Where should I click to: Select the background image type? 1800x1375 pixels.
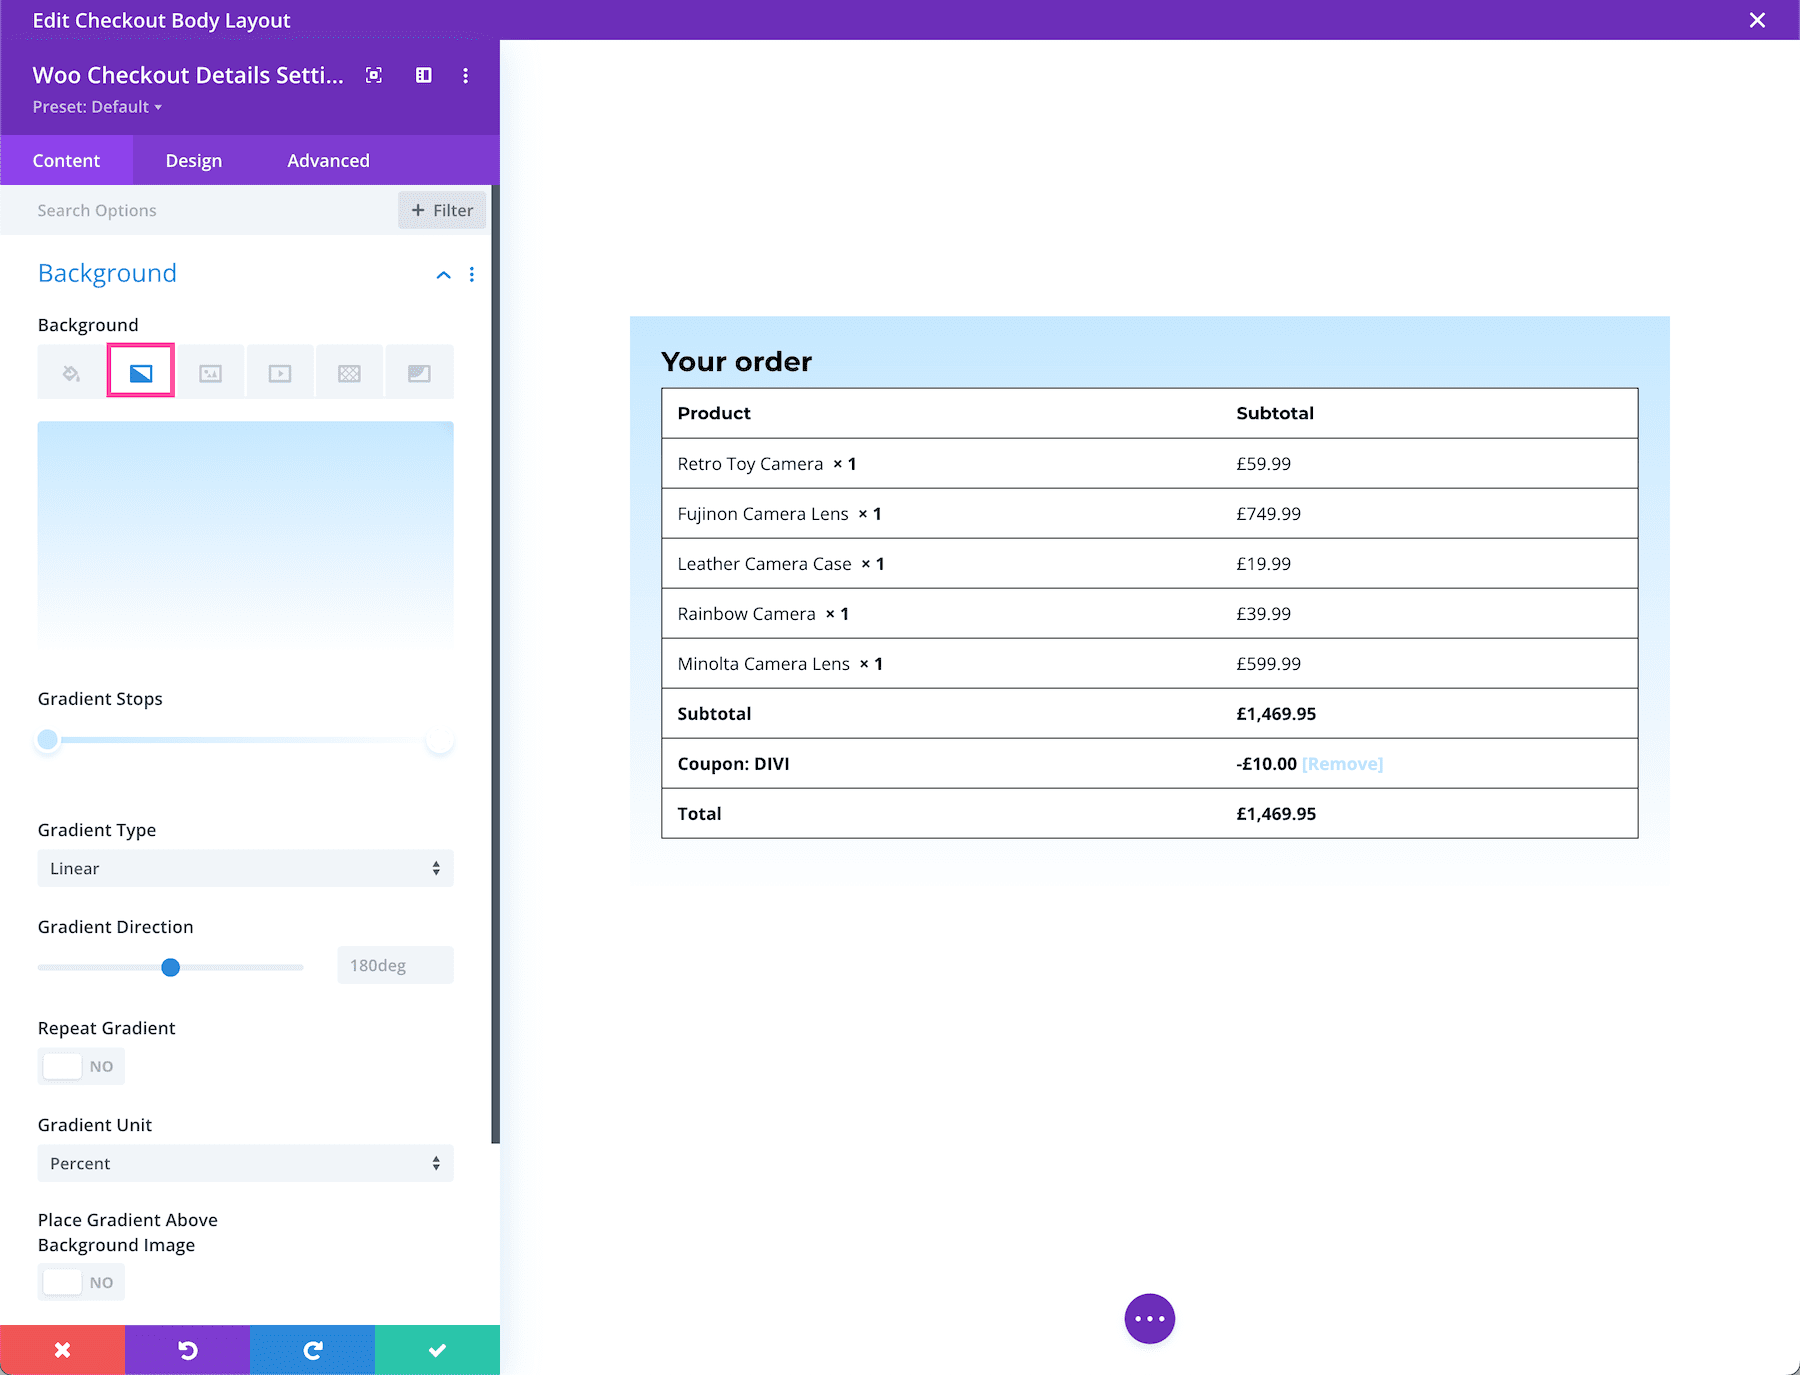click(x=210, y=371)
